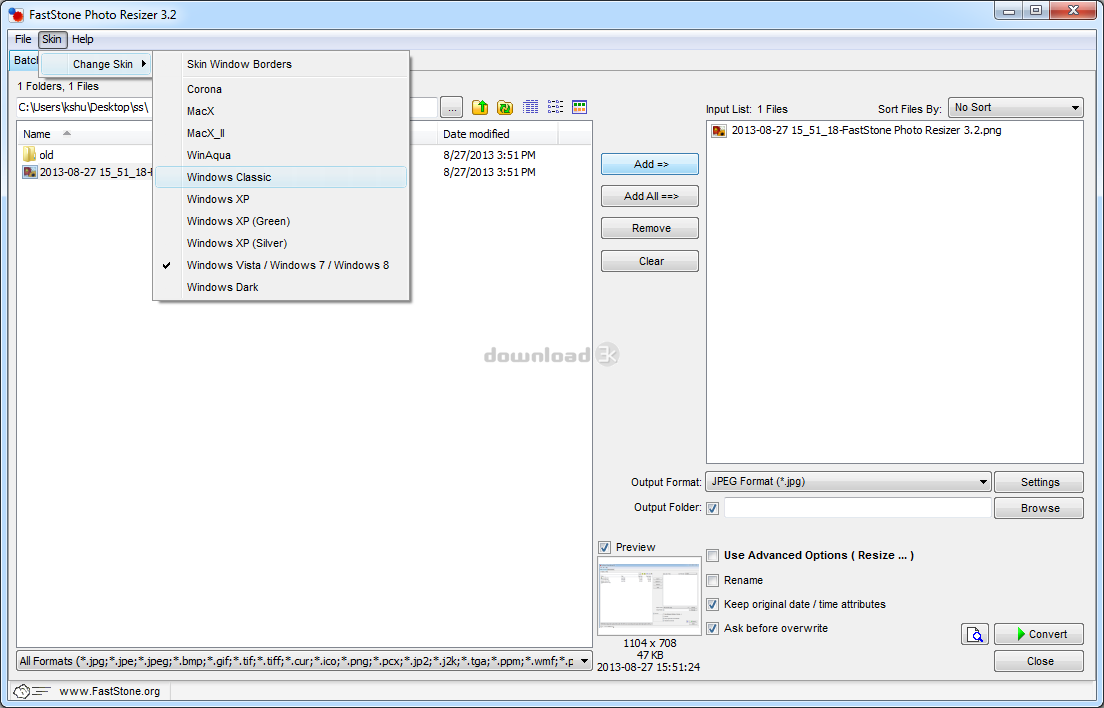Enable the Rename checkbox
The image size is (1104, 708).
pyautogui.click(x=713, y=580)
